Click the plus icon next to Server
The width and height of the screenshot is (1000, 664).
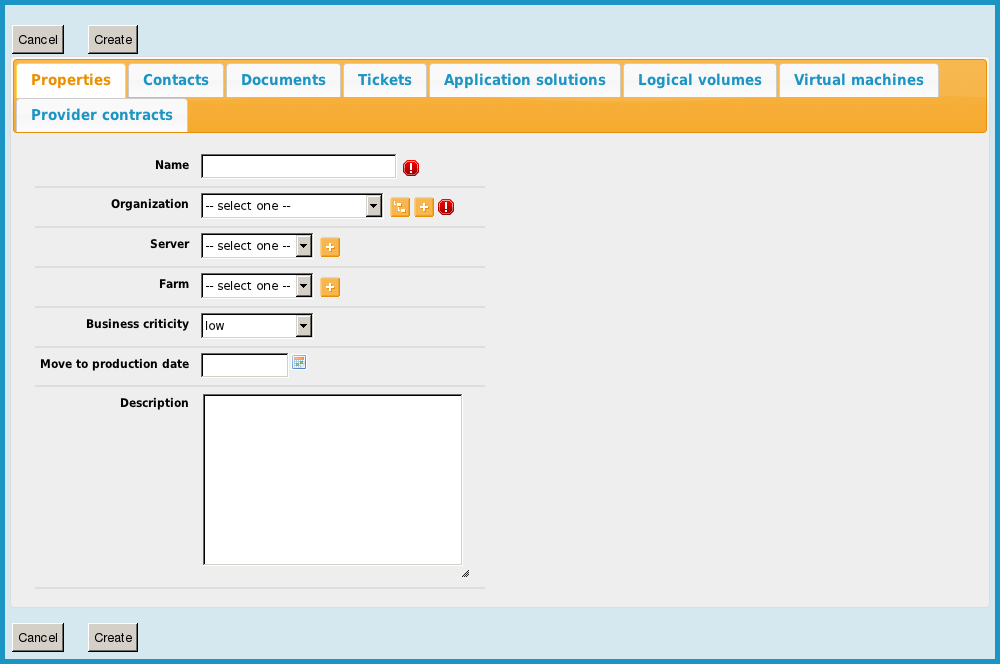coord(330,247)
